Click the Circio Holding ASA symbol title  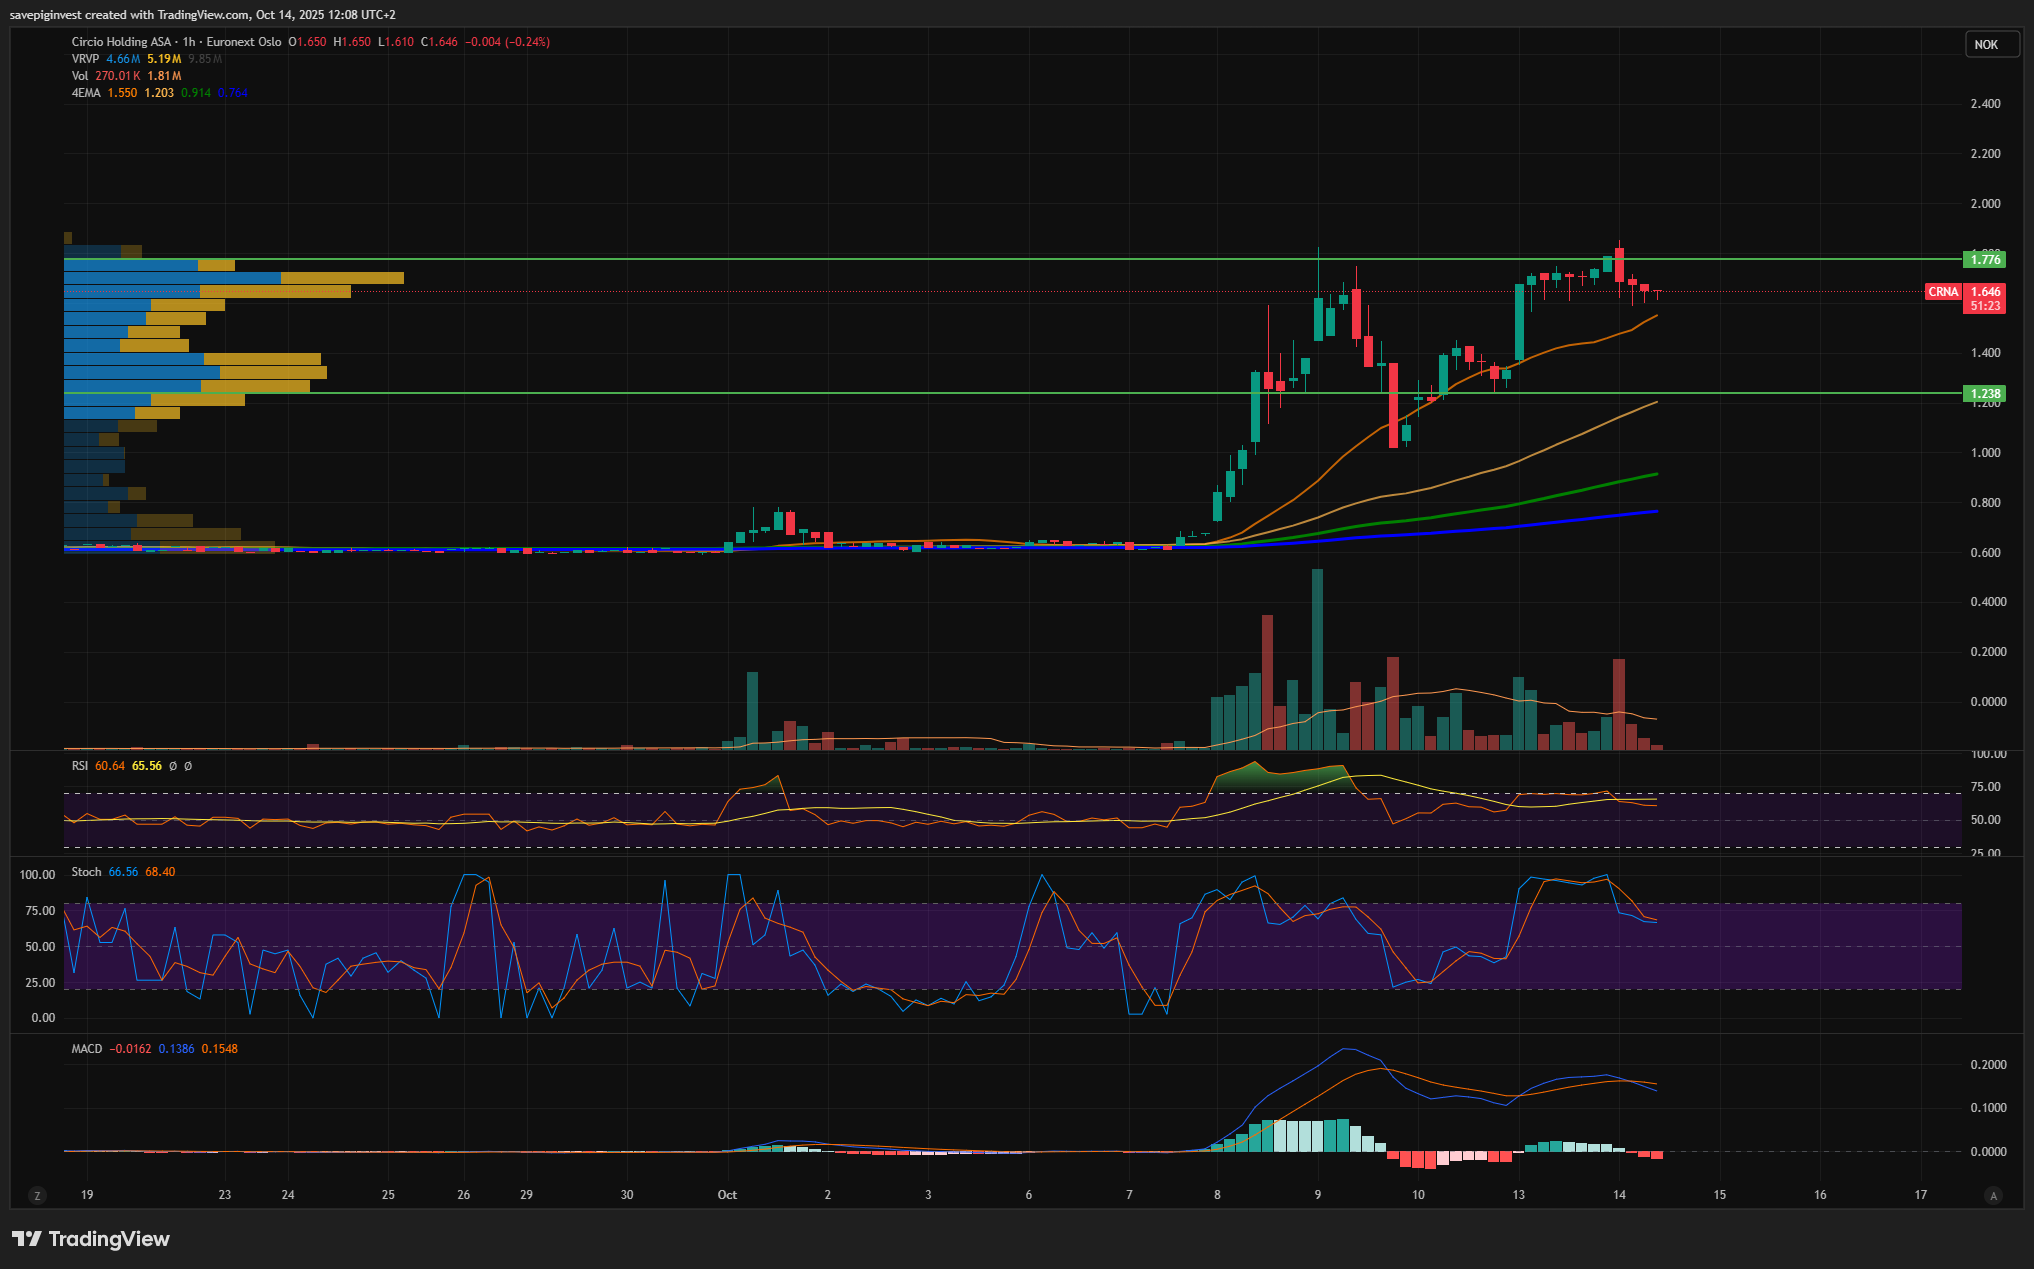pyautogui.click(x=121, y=42)
